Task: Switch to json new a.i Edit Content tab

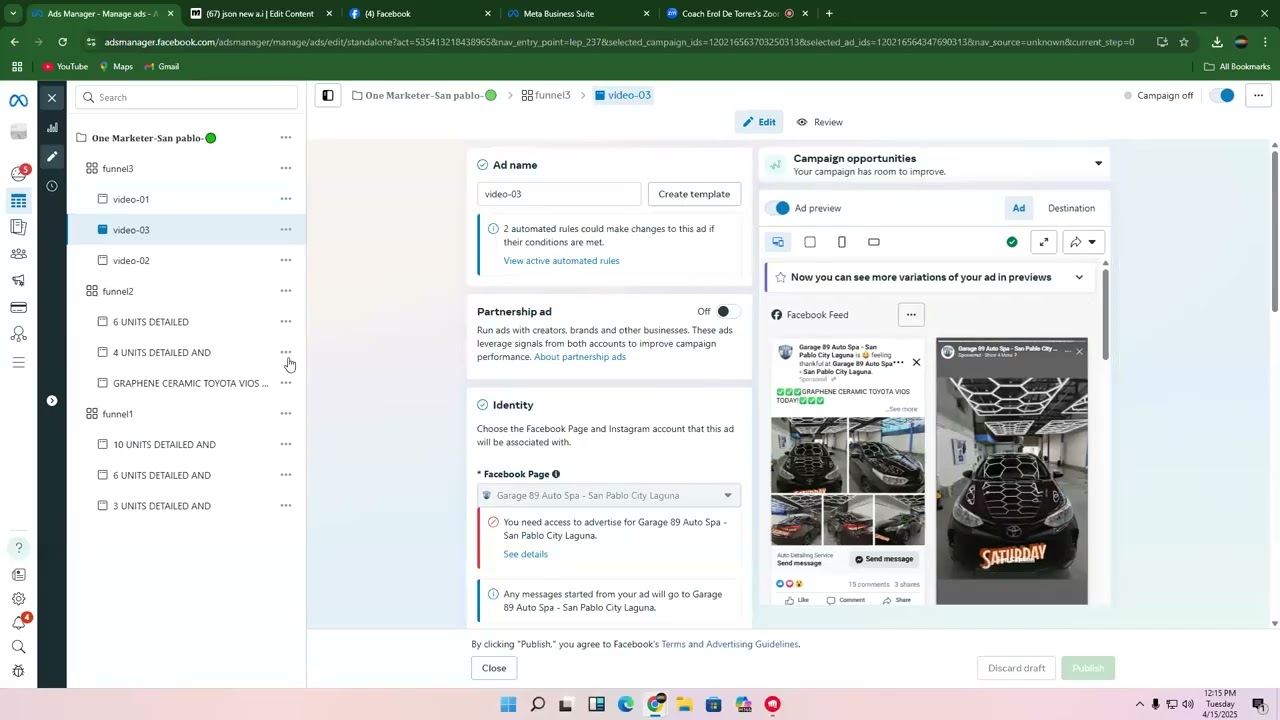Action: (x=259, y=14)
